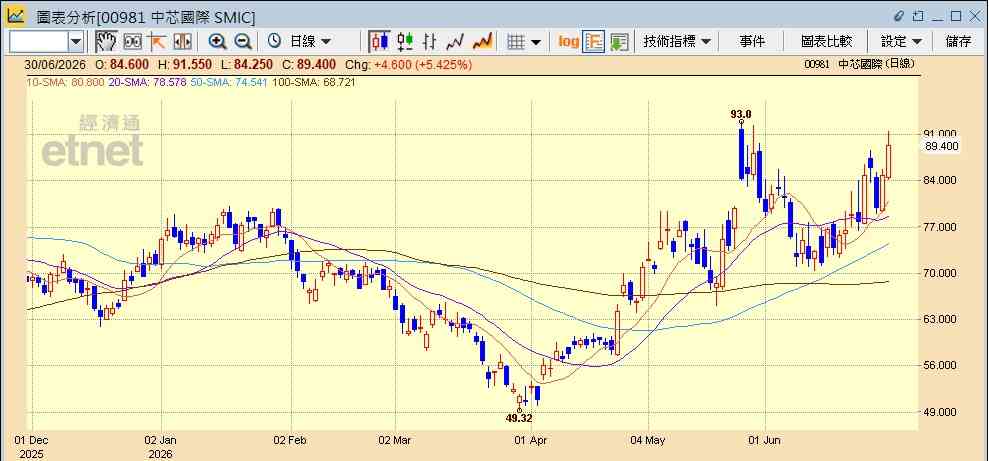Open the 日線 daily period dropdown
Image resolution: width=989 pixels, height=461 pixels.
309,42
